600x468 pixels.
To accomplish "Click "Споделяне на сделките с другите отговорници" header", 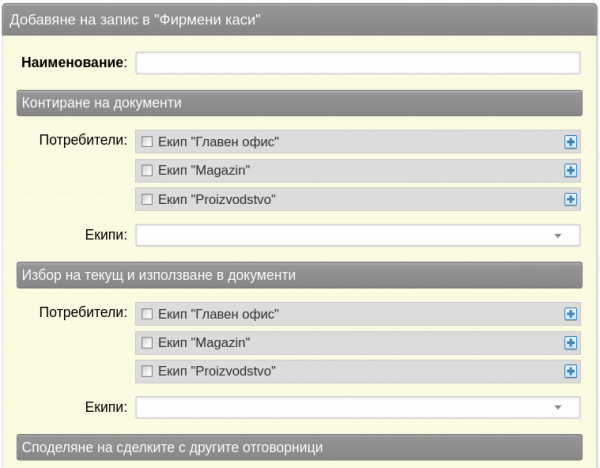I will [300, 447].
